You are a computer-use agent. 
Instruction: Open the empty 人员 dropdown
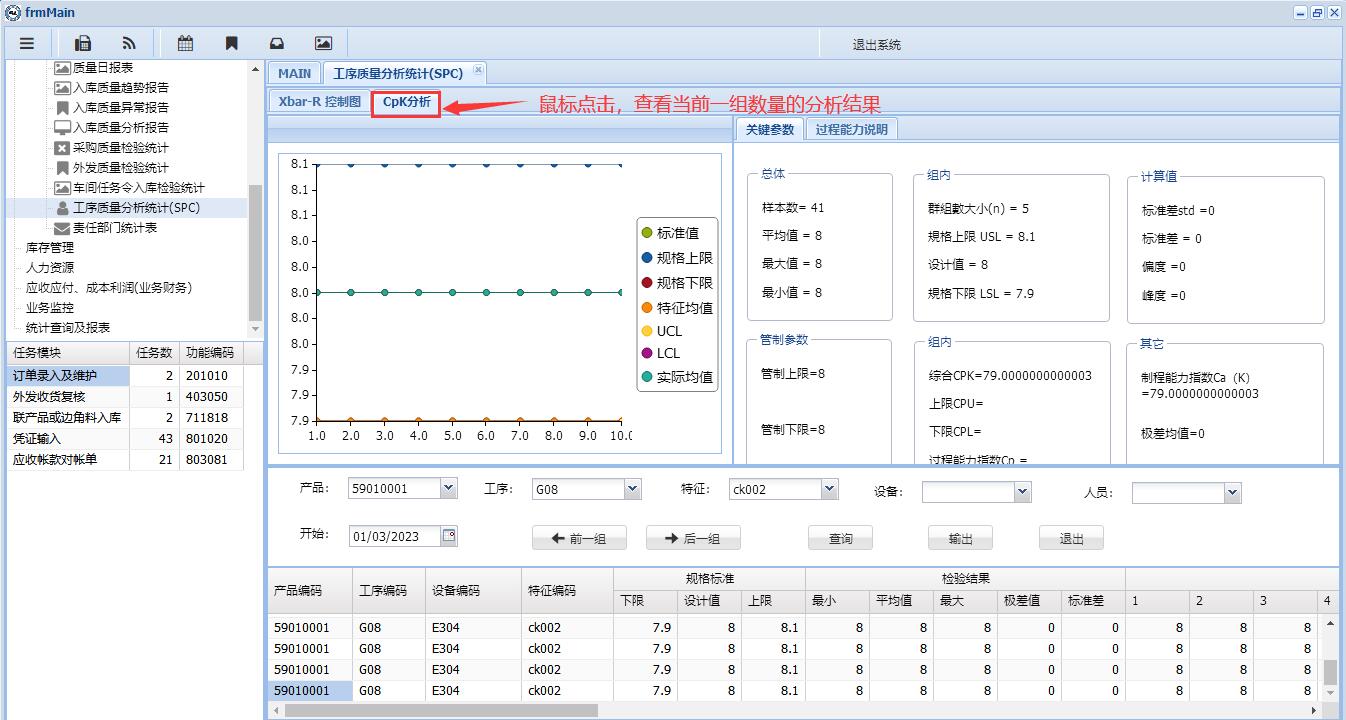tap(1232, 492)
